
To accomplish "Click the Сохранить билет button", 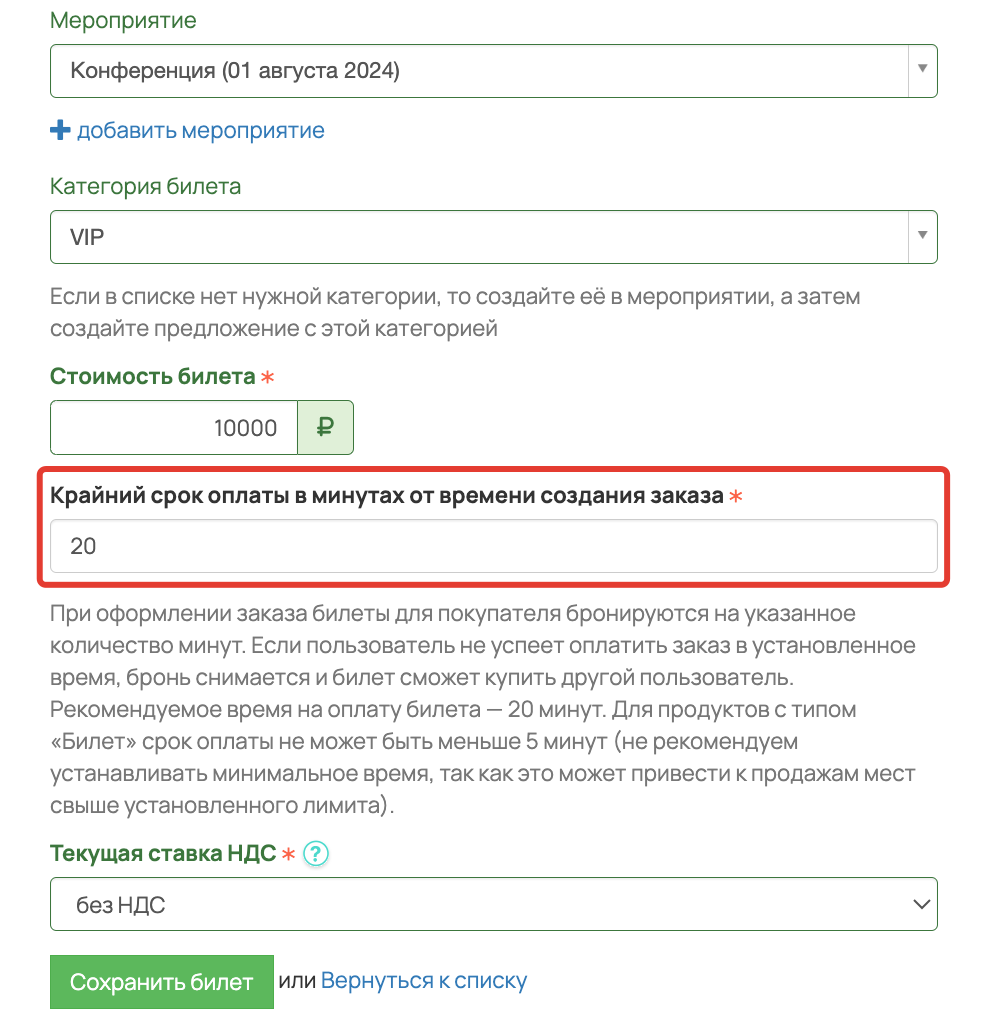I will point(162,982).
